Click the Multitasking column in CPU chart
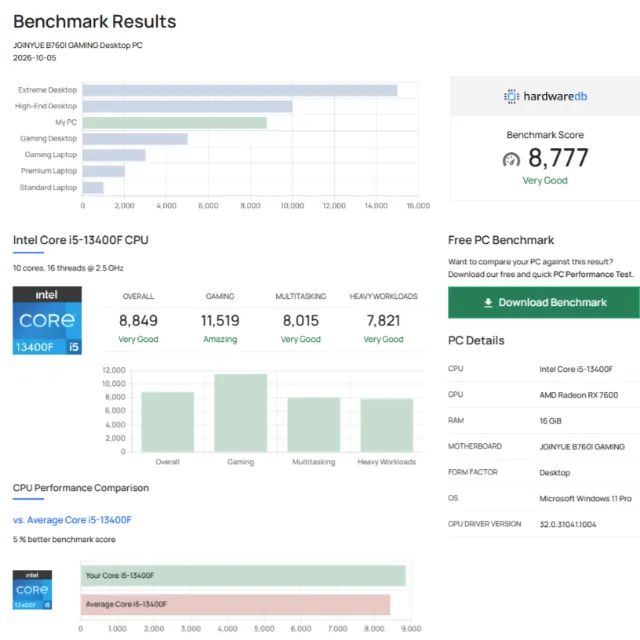 (x=314, y=424)
